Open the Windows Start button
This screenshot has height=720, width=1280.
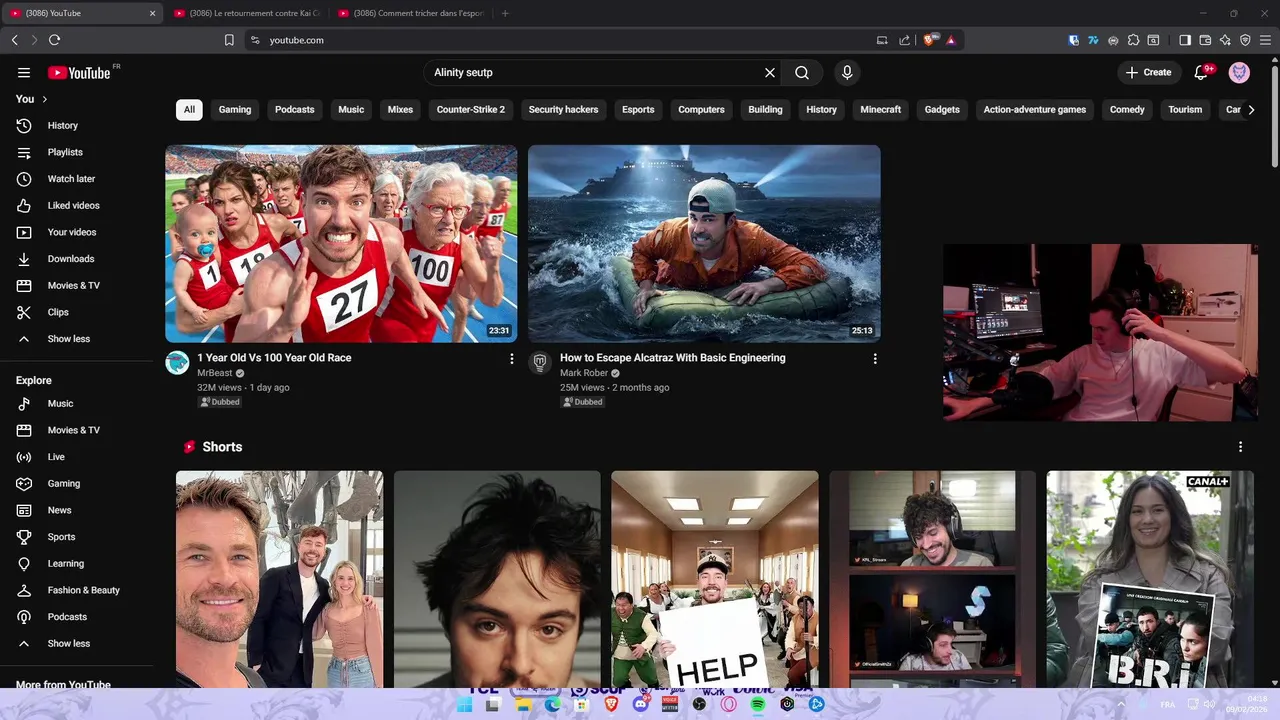tap(465, 704)
